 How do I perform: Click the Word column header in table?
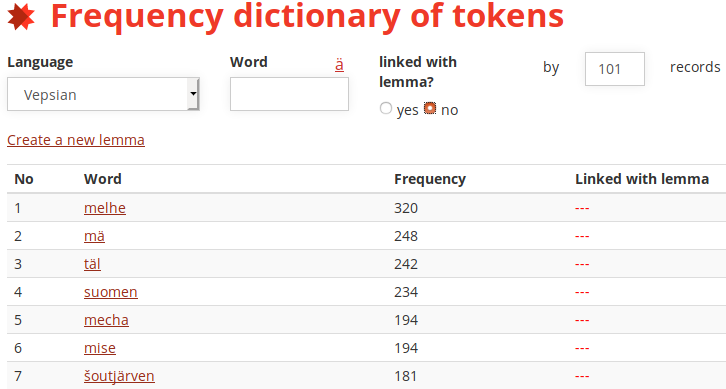[x=103, y=179]
